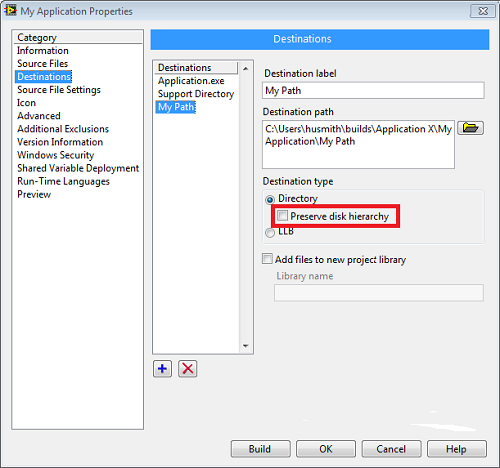Screen dimensions: 500x468
Task: Select Support Directory destination
Action: click(x=196, y=94)
